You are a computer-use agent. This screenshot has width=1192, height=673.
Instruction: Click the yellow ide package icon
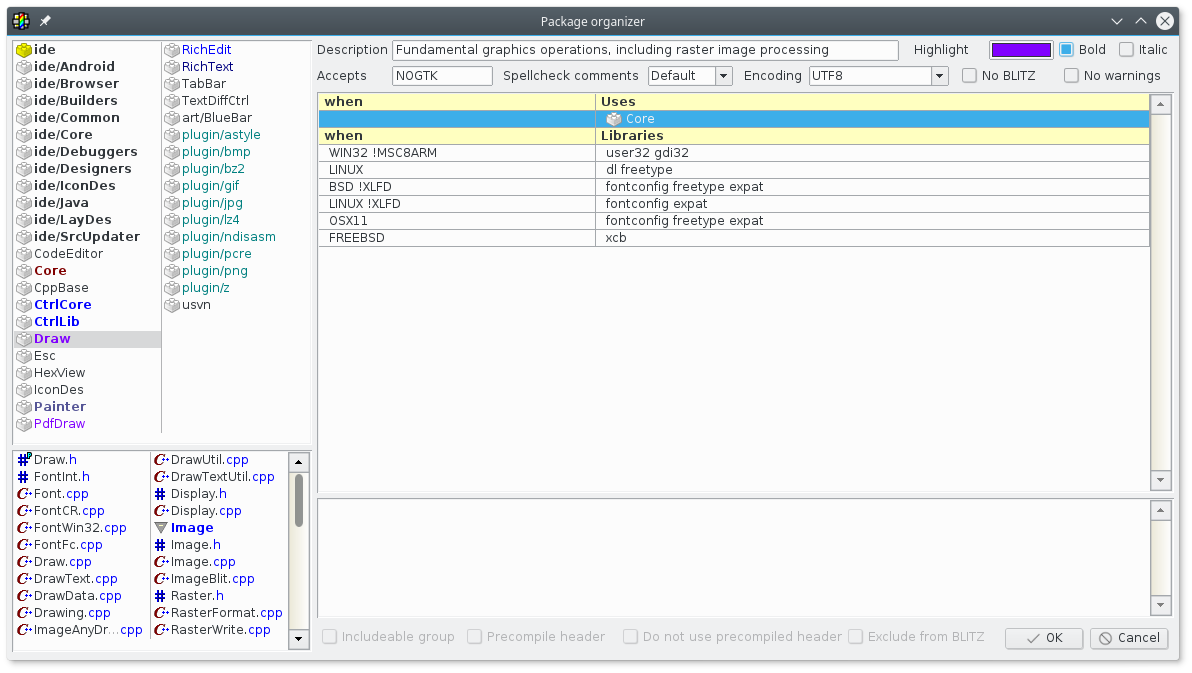[24, 50]
